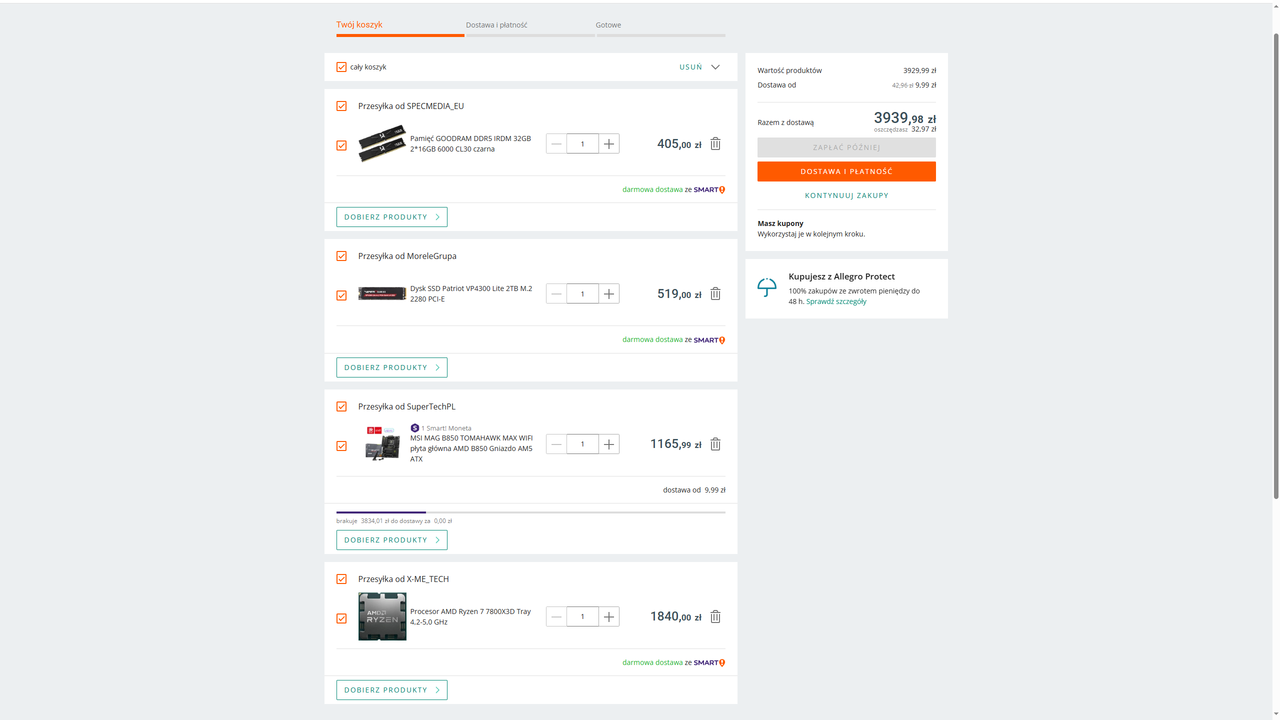Decrease GOODRAM memory quantity with the minus button
Viewport: 1280px width, 720px height.
click(557, 144)
